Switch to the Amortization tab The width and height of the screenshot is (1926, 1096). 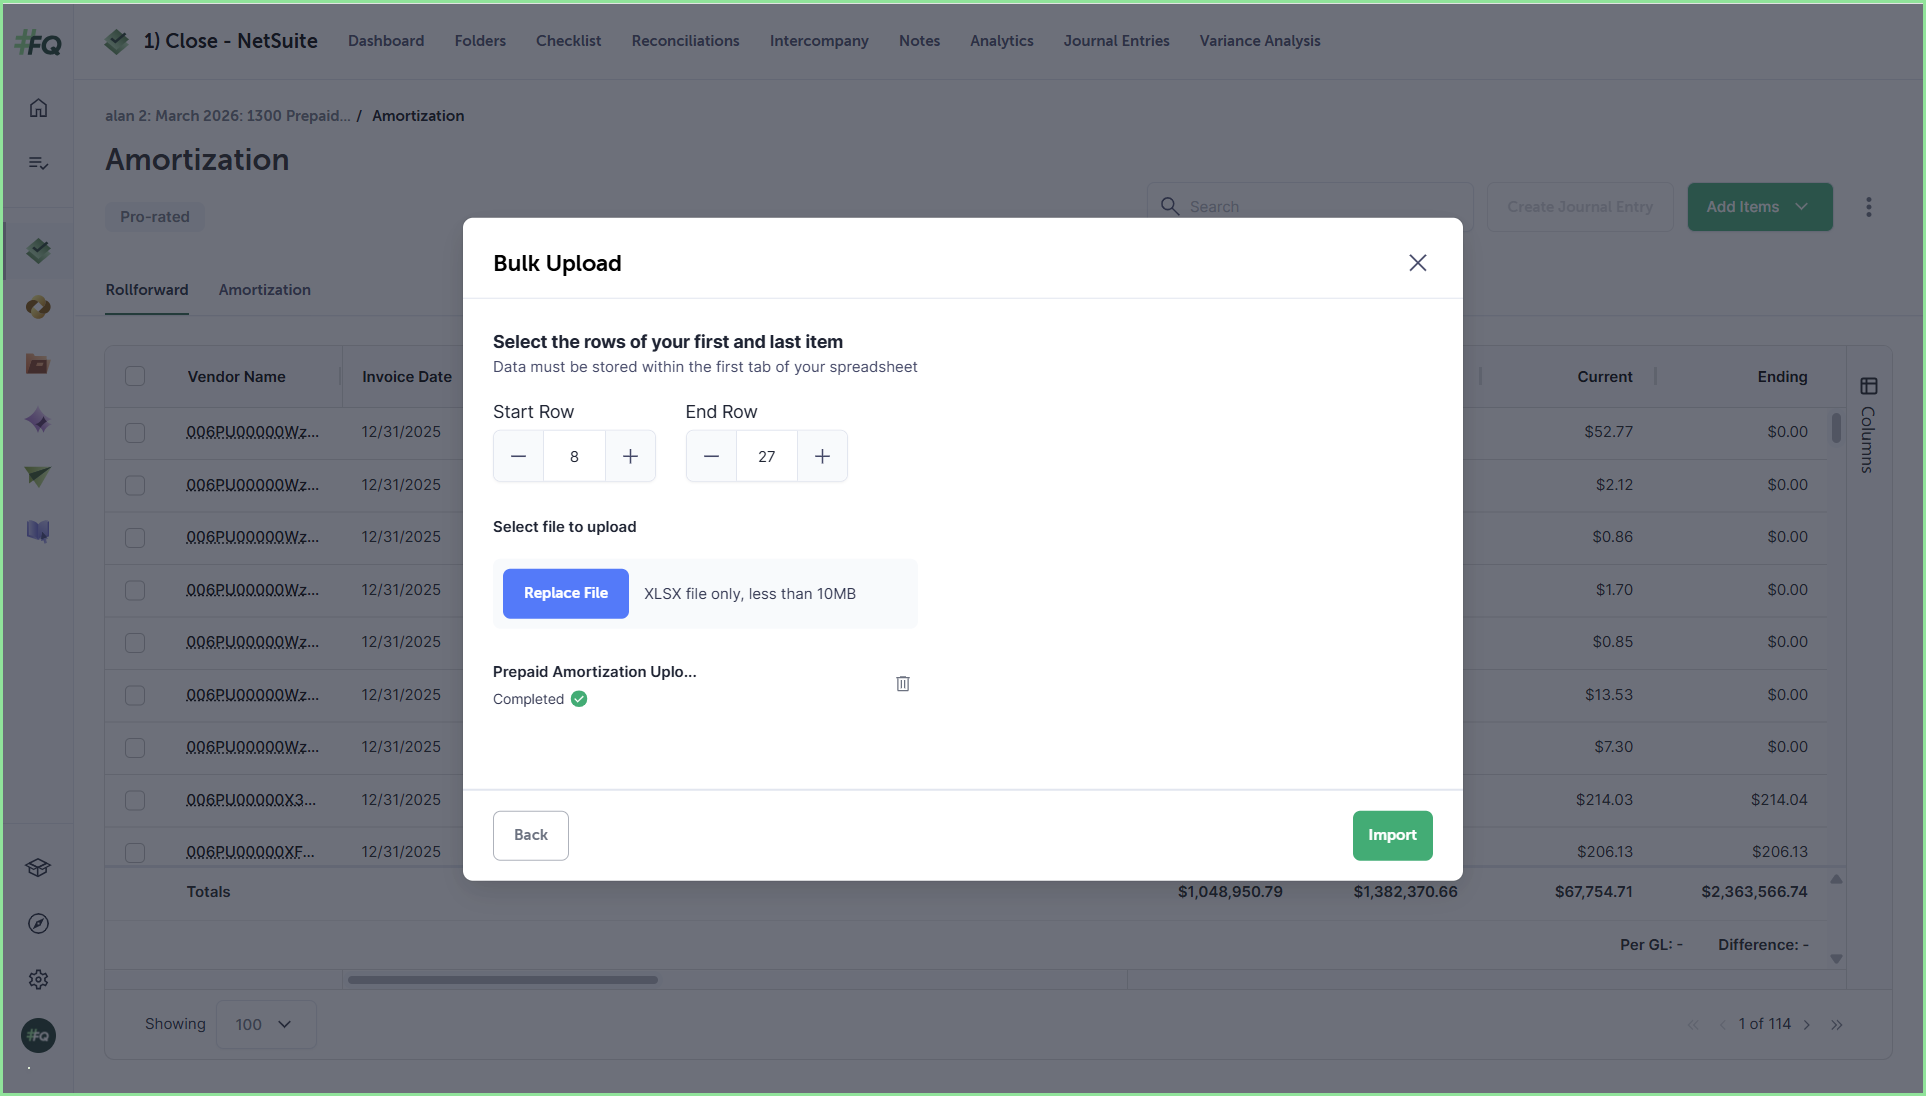[x=265, y=290]
